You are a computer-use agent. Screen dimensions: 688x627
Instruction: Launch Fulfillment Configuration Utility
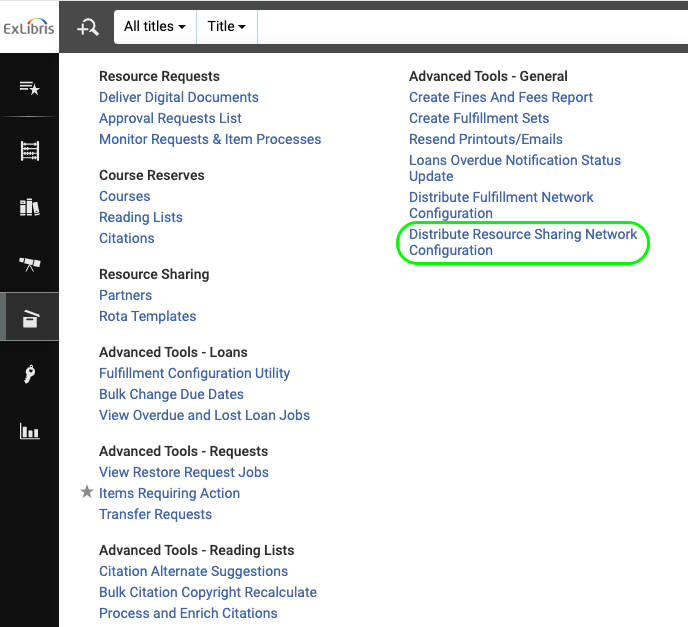[194, 373]
